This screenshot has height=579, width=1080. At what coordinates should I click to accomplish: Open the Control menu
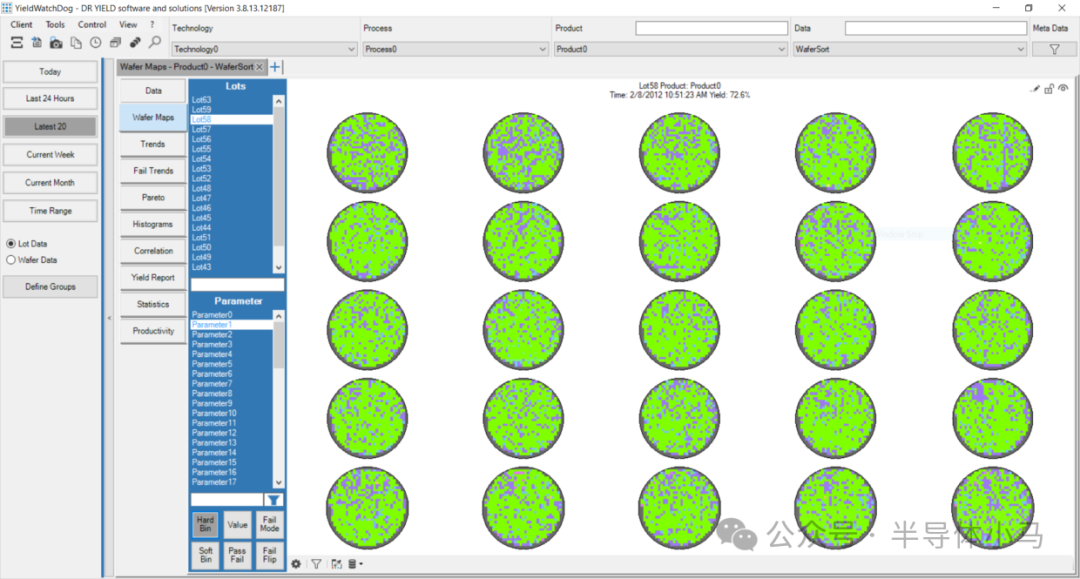point(92,25)
